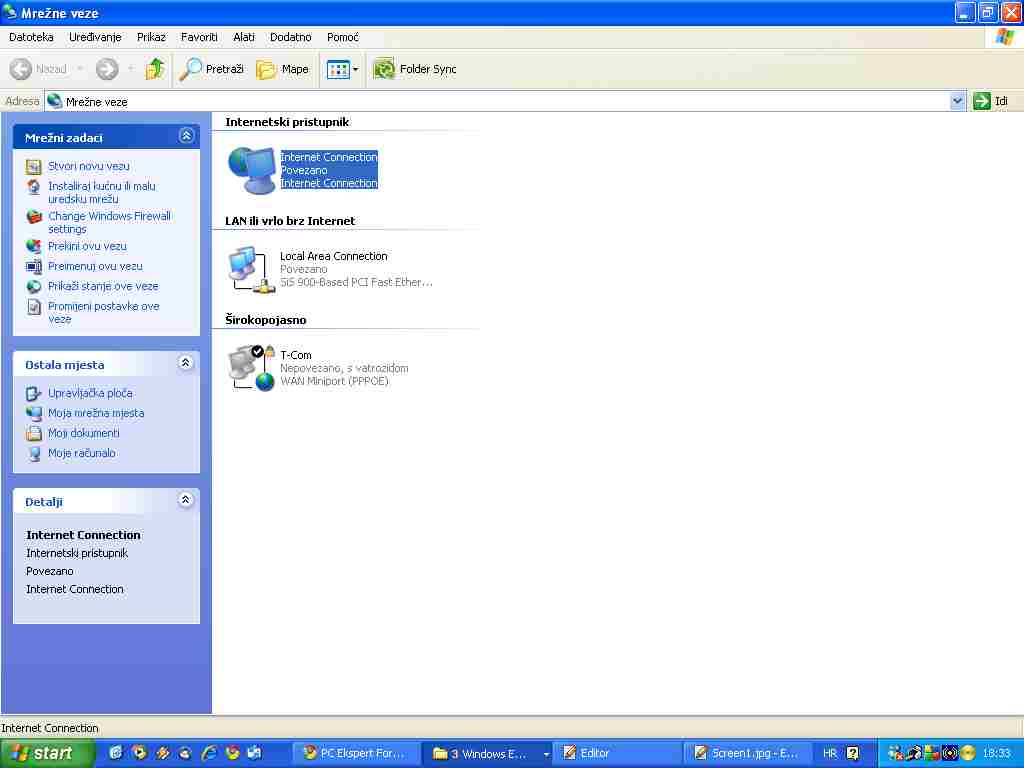Screen dimensions: 1024x768
Task: Click the Stvori novu vezu link
Action: (88, 166)
